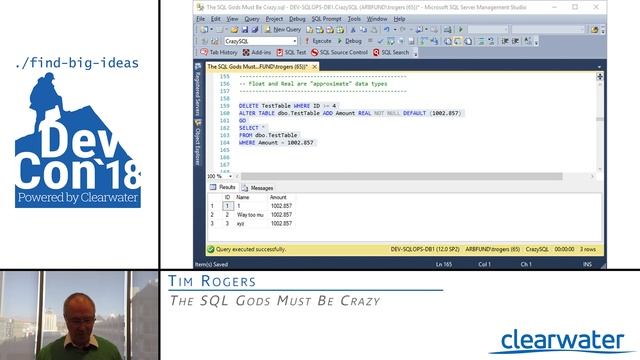Click the Copy icon
Viewport: 640px width, 360px height.
pos(363,29)
